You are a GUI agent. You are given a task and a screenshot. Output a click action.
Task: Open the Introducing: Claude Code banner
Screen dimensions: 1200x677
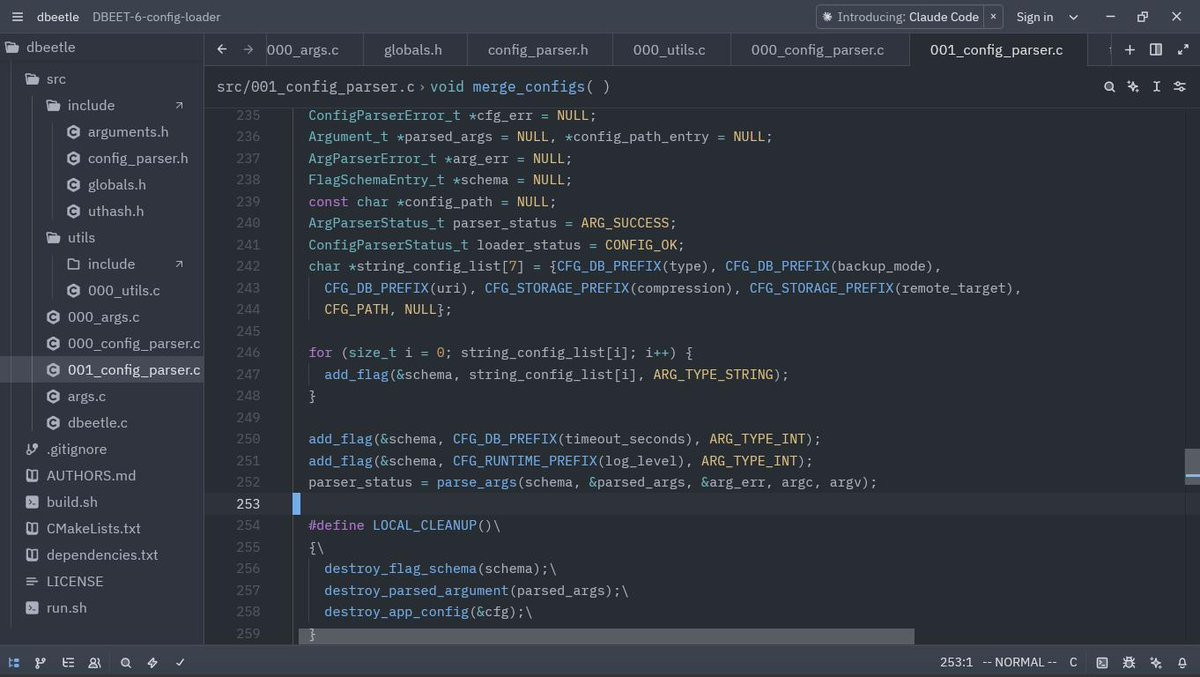pos(900,17)
